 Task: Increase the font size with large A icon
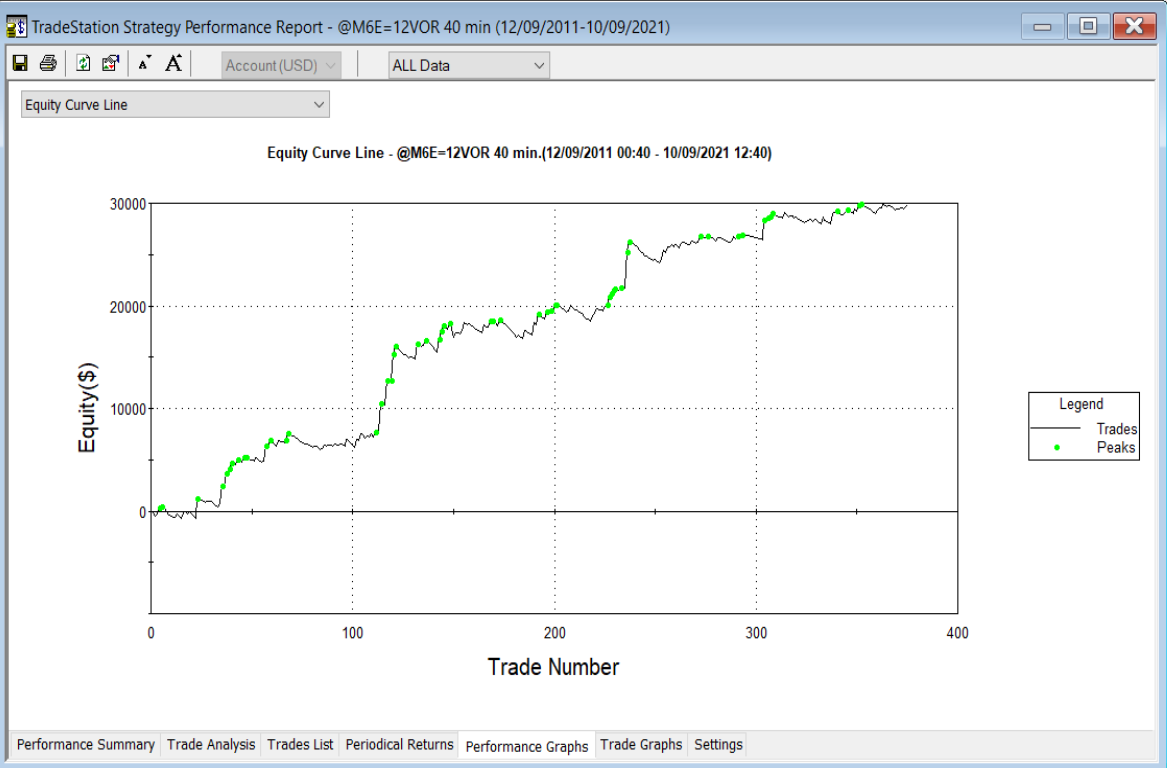coord(173,63)
